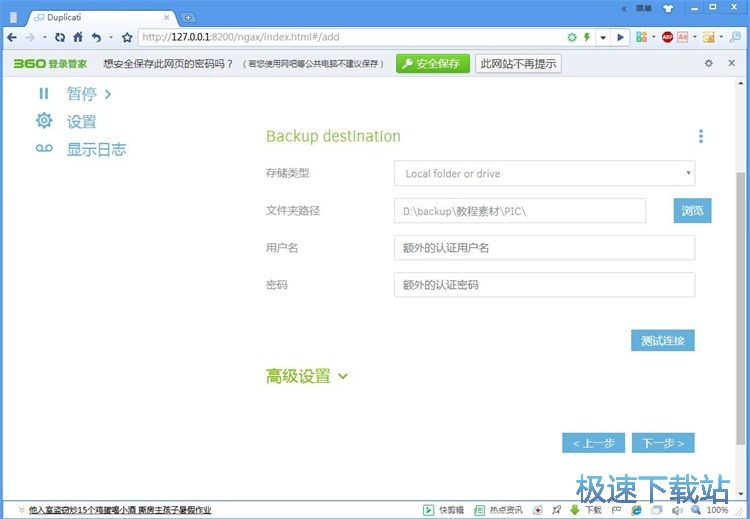Open the browser home page icon
The height and width of the screenshot is (519, 750).
(x=78, y=37)
